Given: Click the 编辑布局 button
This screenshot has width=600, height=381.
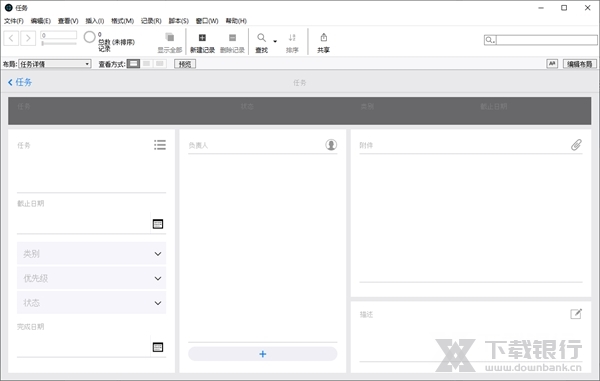Looking at the screenshot, I should click(x=580, y=64).
